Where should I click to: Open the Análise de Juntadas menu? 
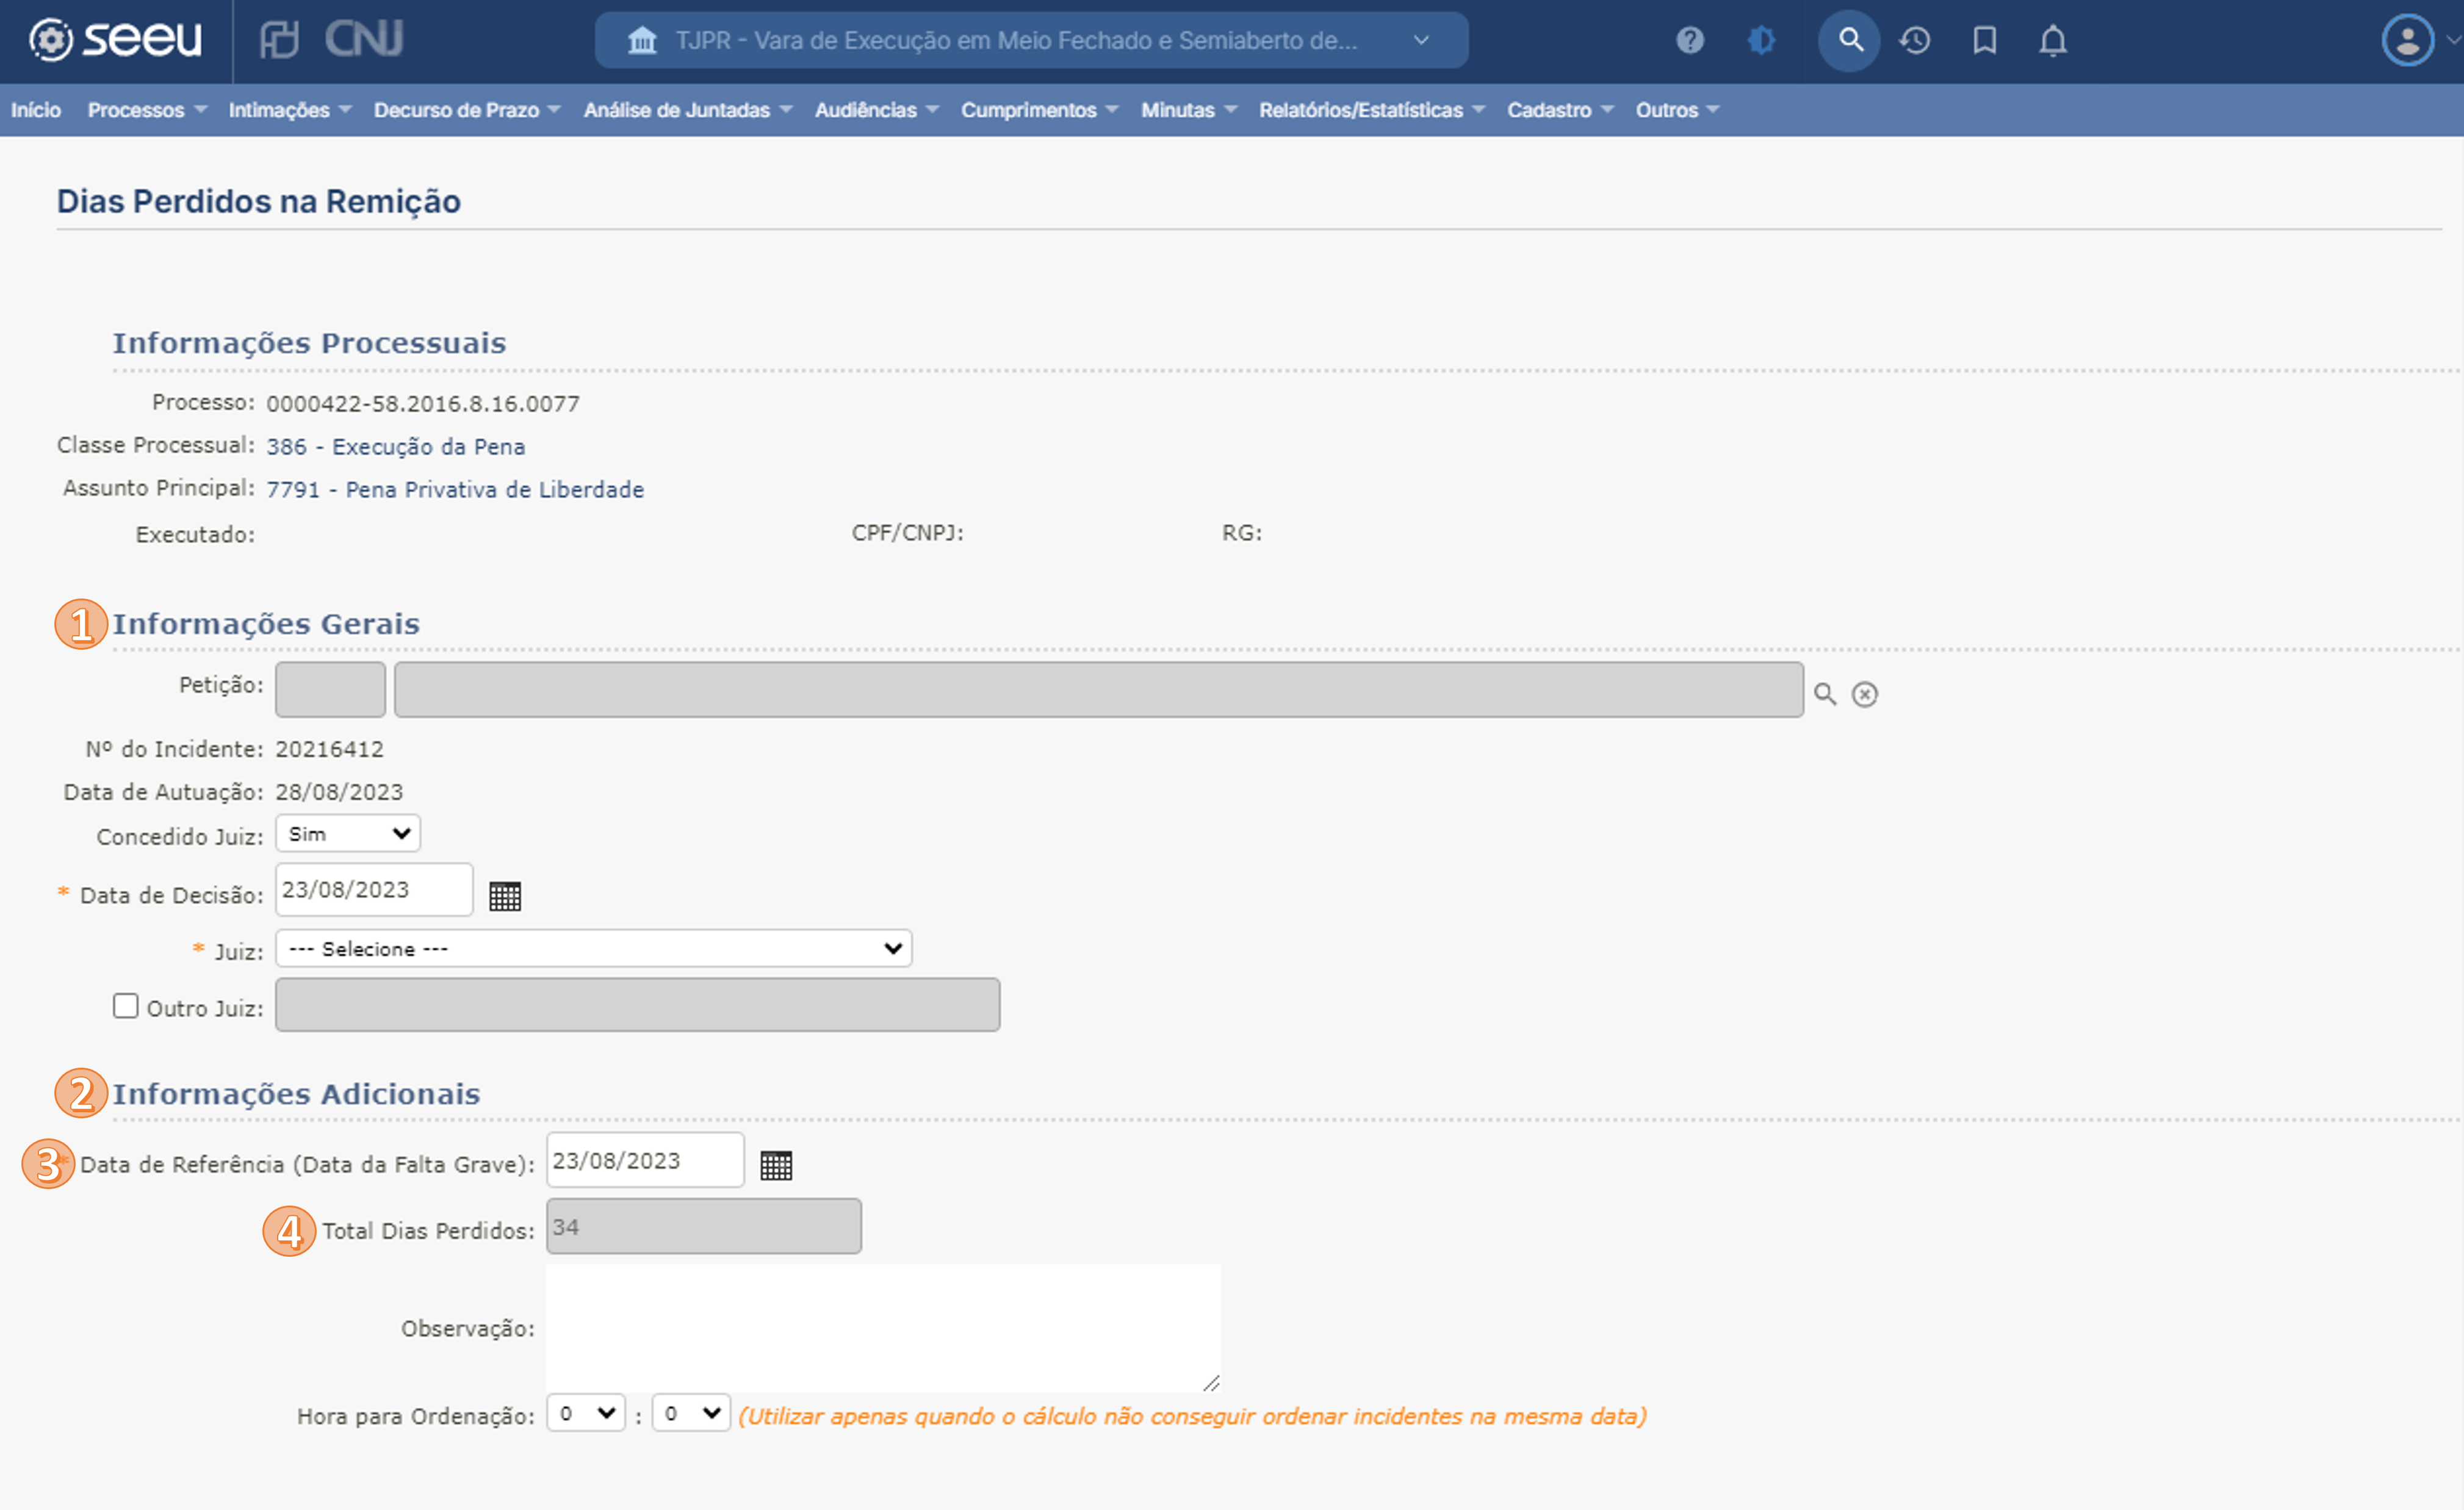tap(688, 110)
